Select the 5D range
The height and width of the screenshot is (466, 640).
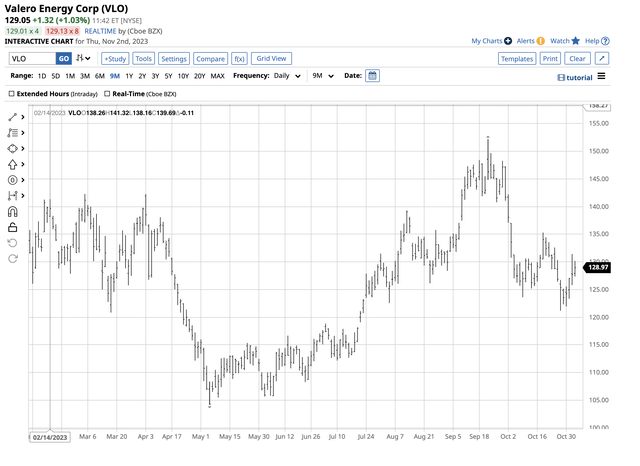(x=56, y=76)
